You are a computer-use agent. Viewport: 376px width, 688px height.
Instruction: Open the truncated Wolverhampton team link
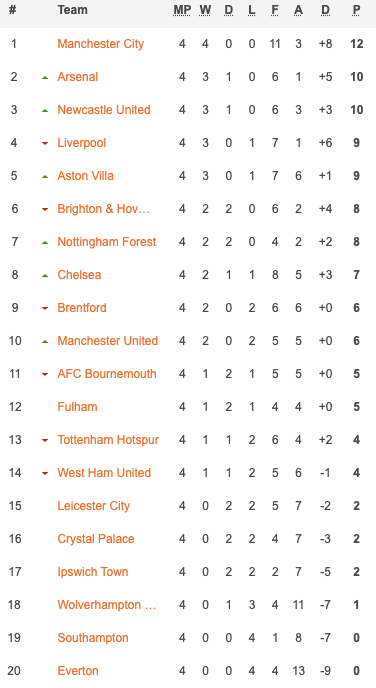point(107,605)
